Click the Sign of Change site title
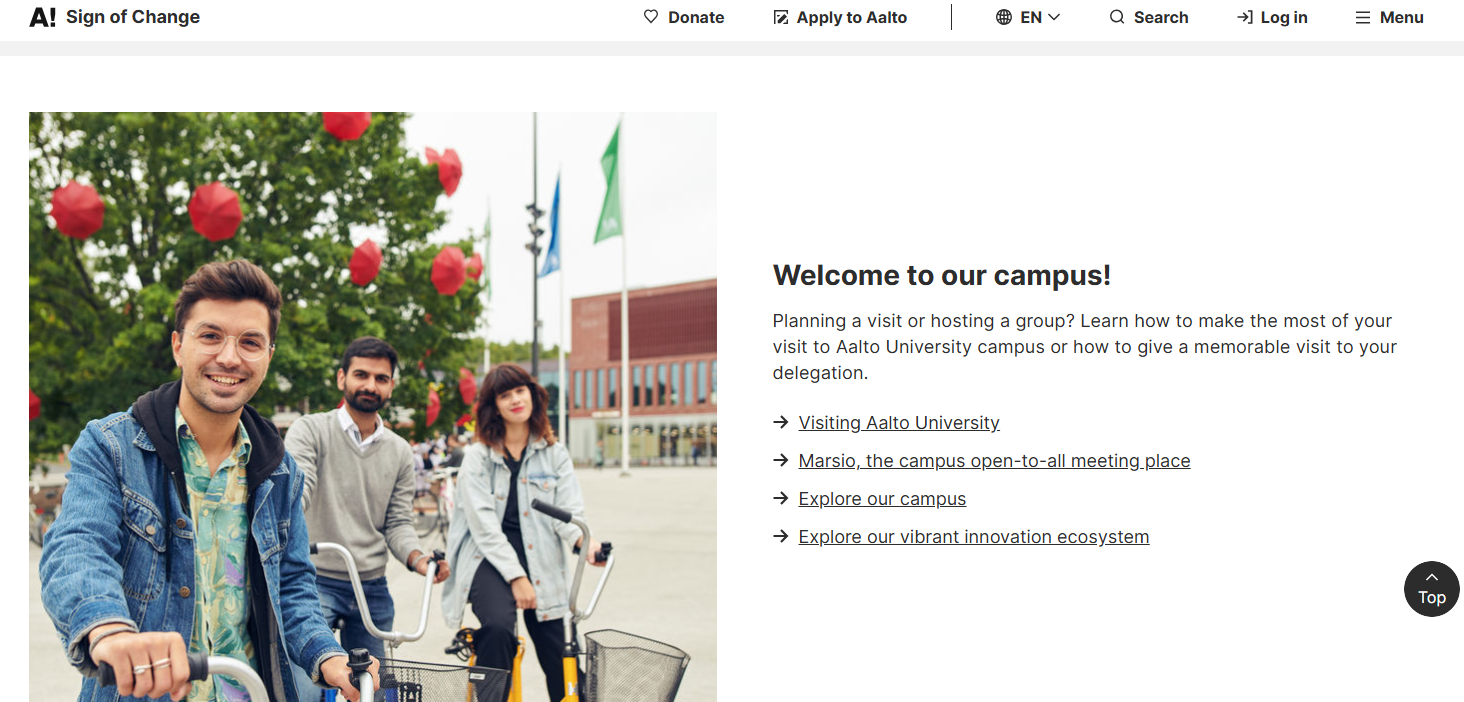Viewport: 1464px width, 702px height. 133,17
